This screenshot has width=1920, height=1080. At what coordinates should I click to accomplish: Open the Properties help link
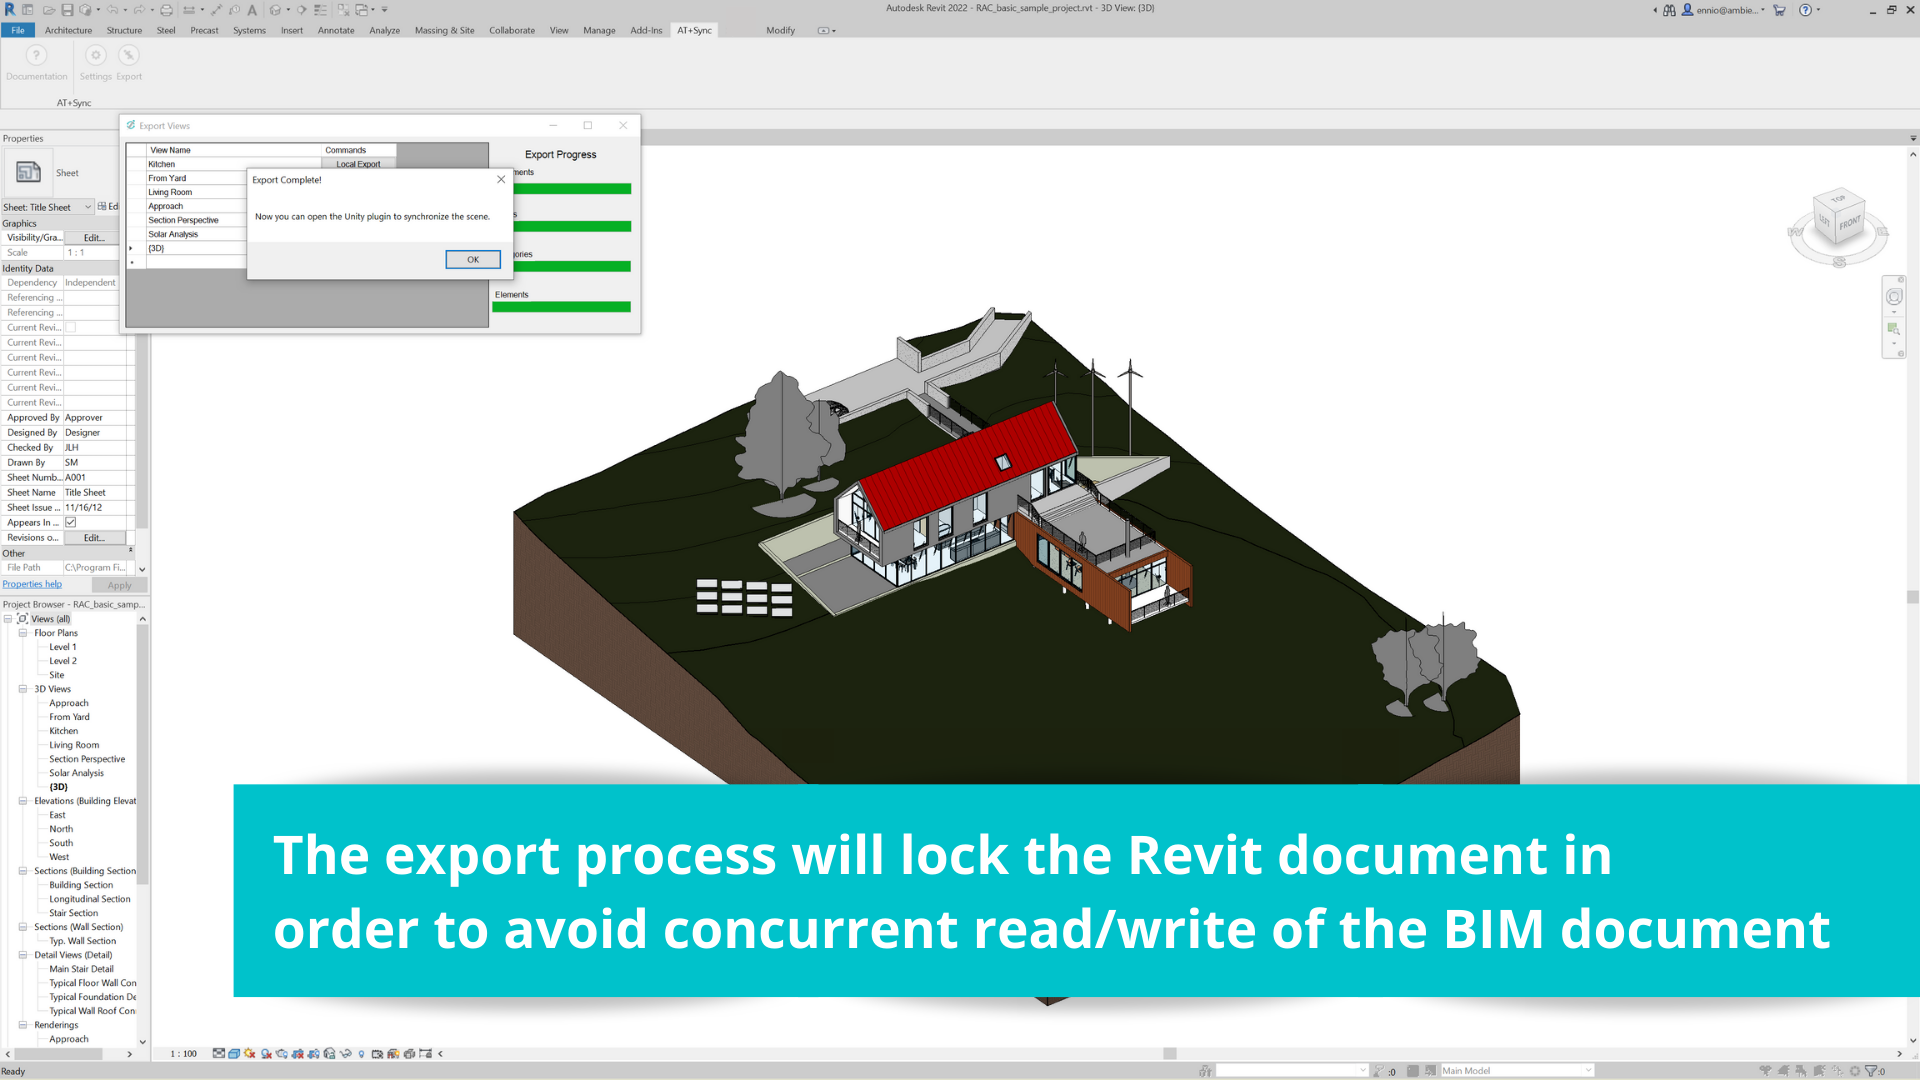[x=32, y=585]
